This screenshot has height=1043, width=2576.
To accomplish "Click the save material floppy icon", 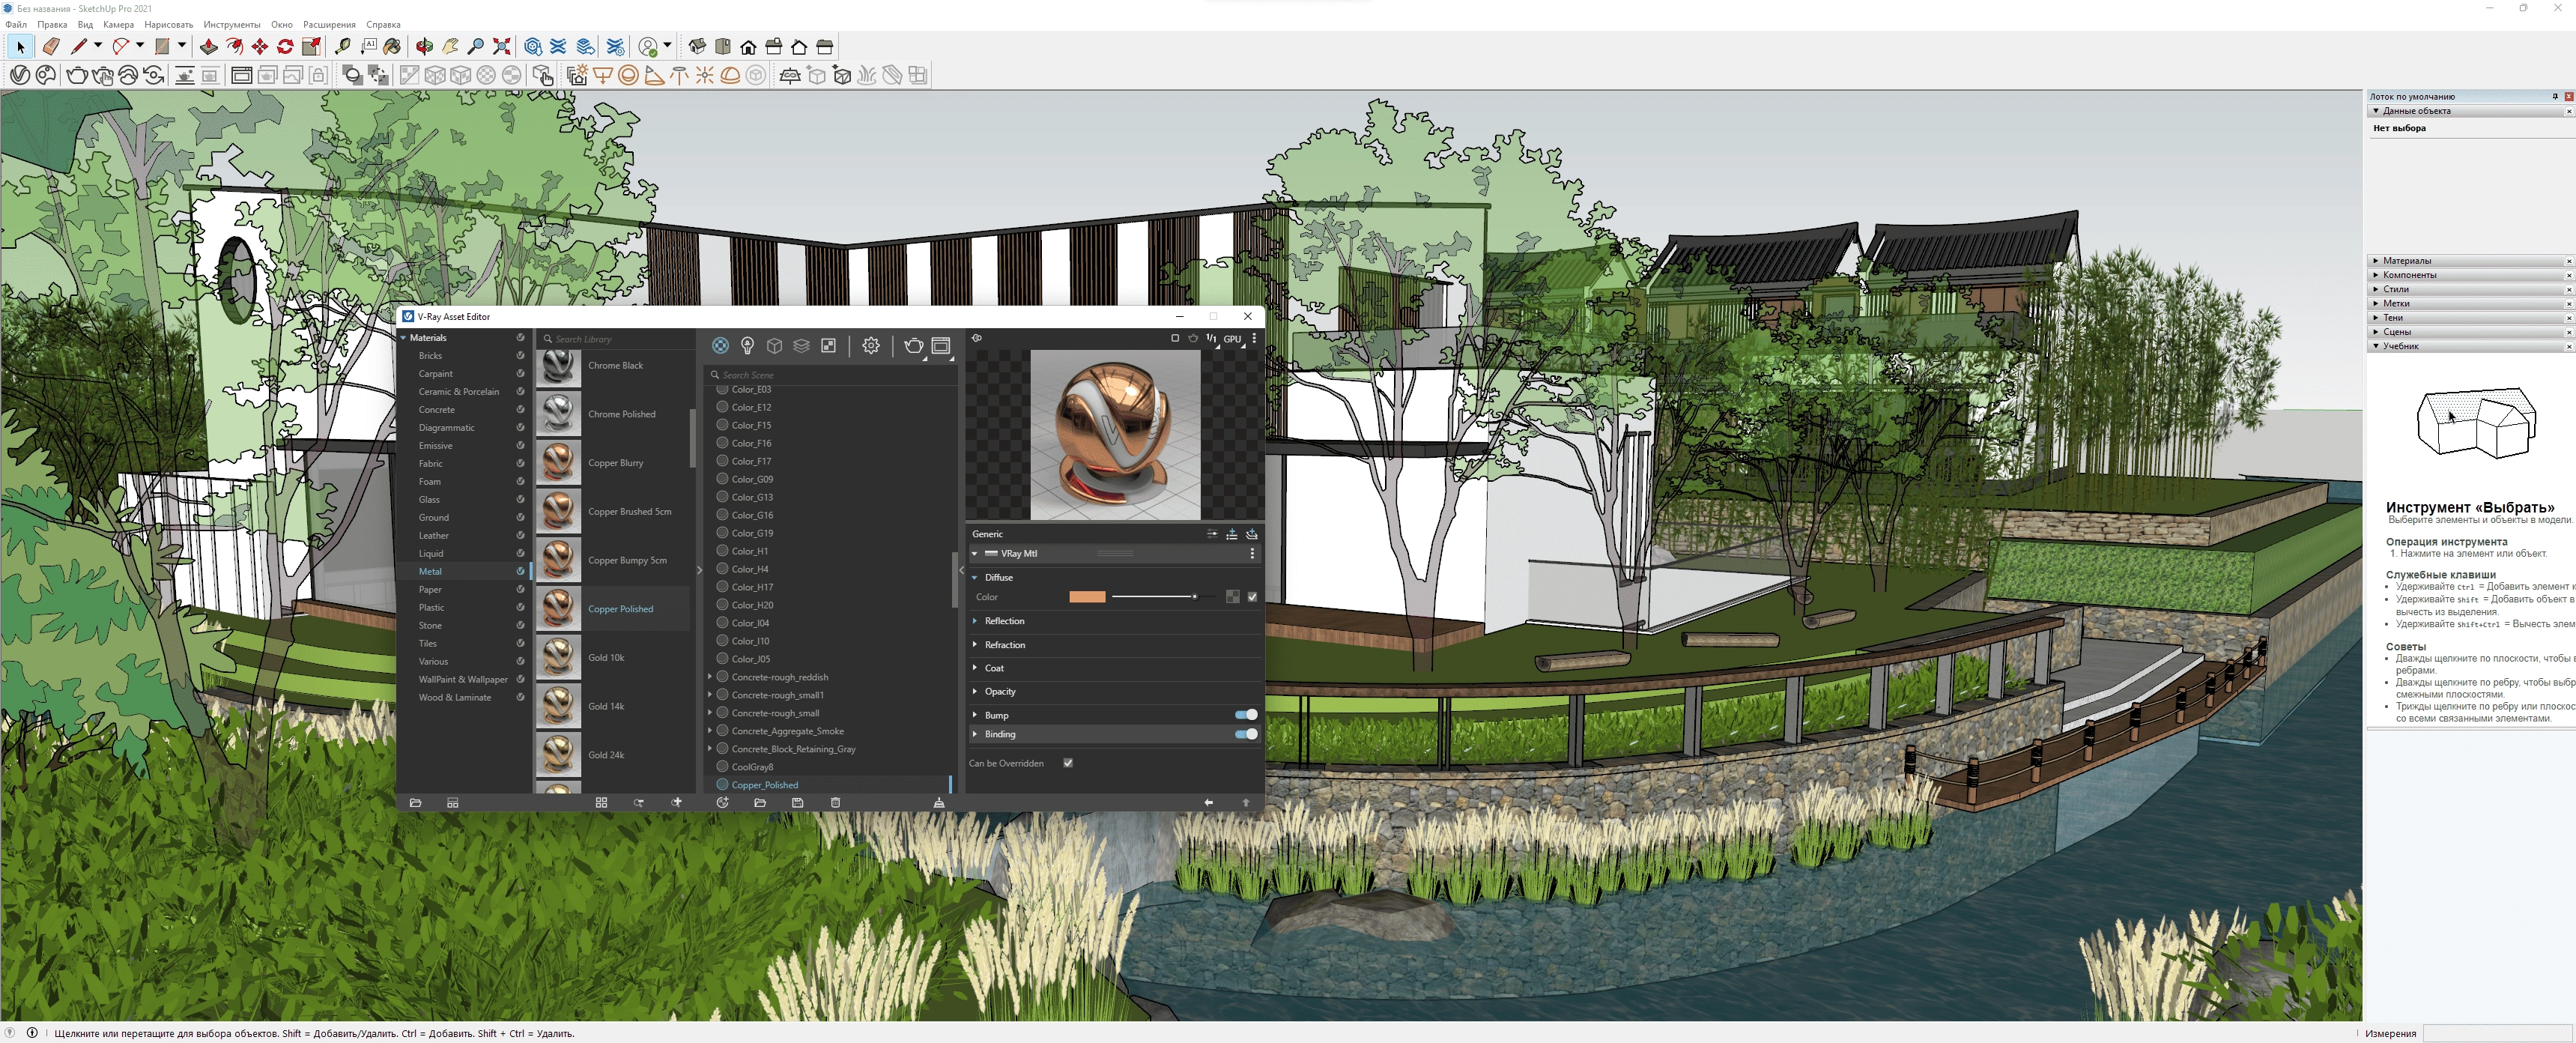I will pos(798,803).
